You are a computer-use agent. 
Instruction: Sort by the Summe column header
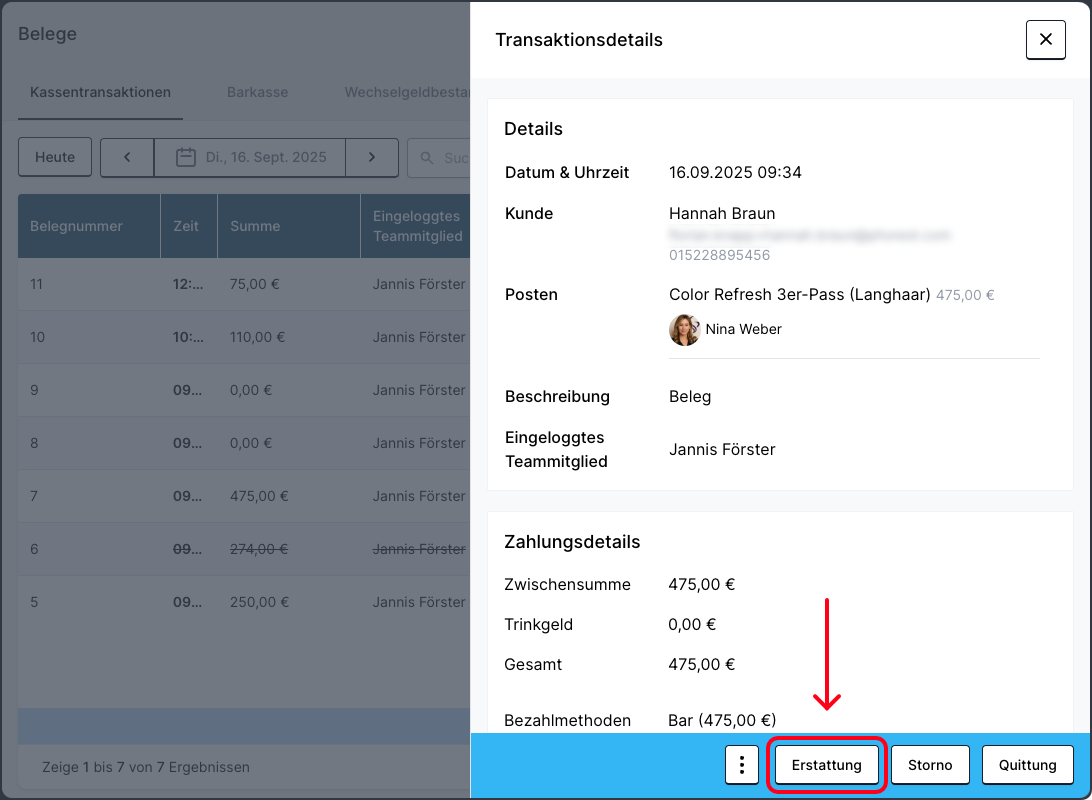(255, 226)
